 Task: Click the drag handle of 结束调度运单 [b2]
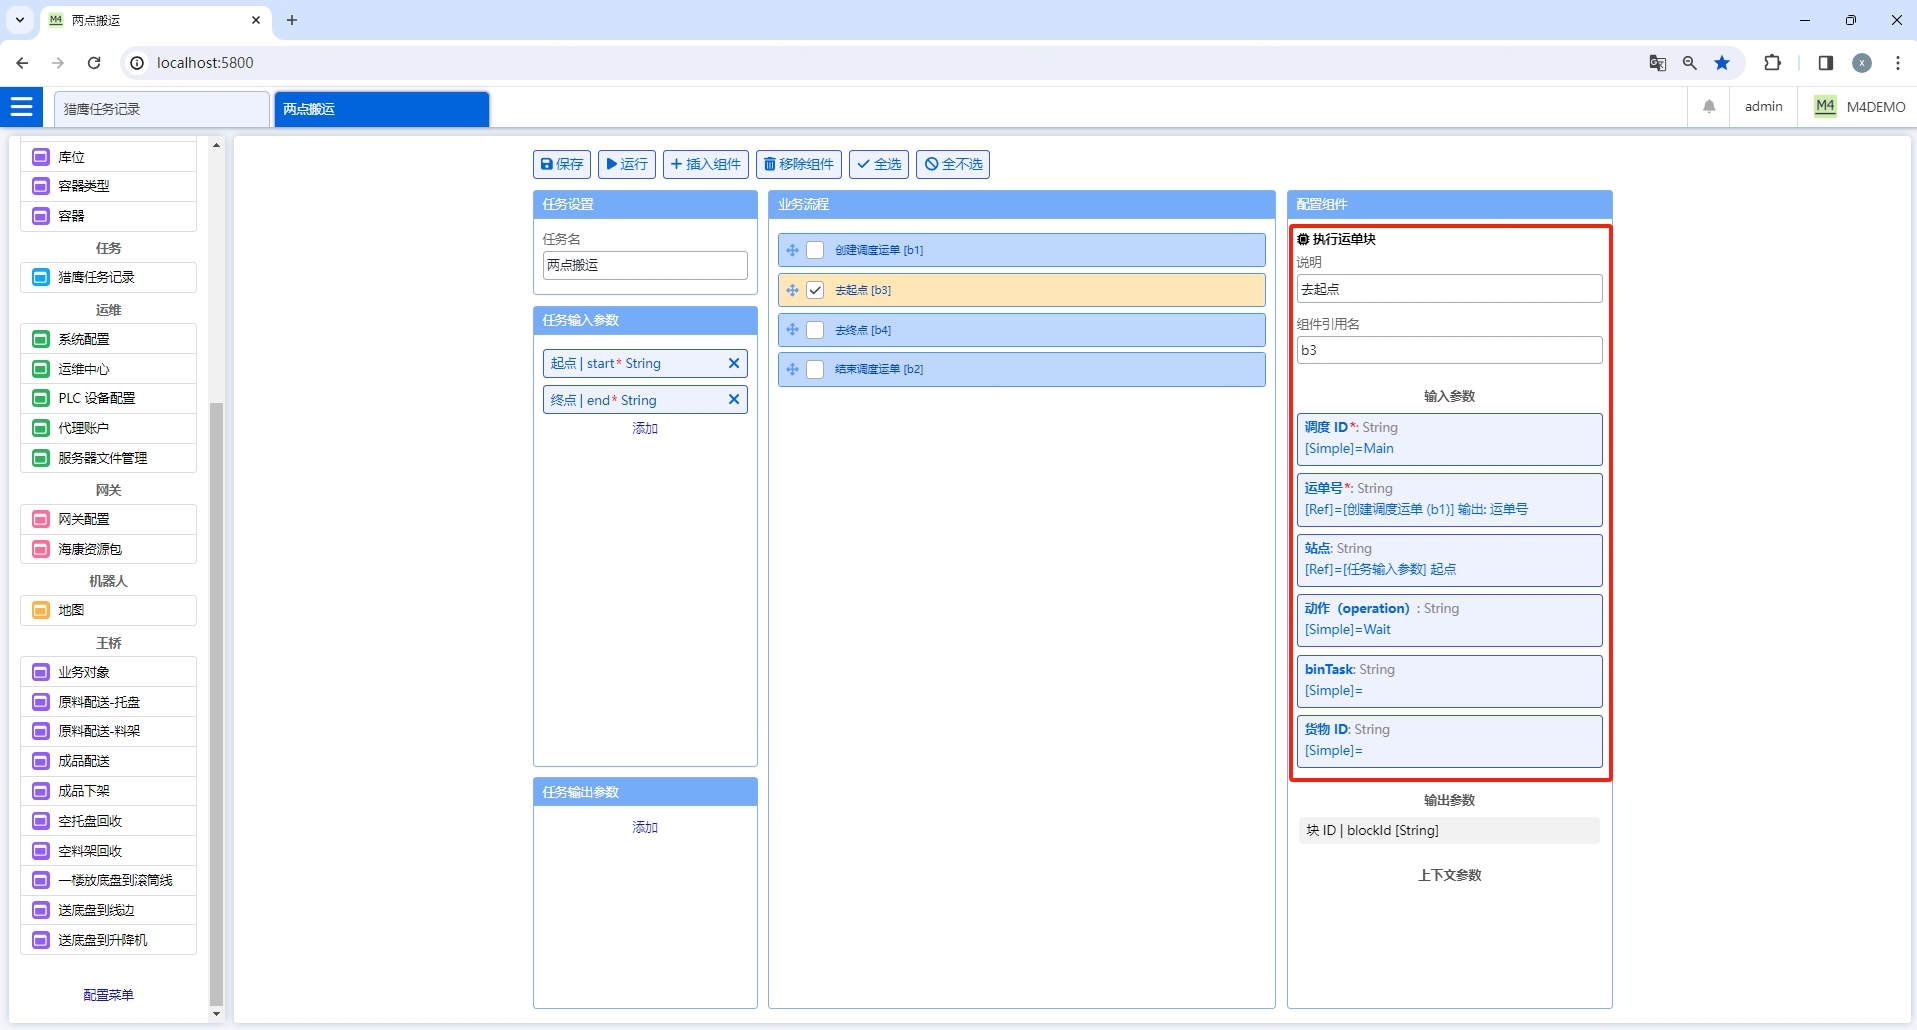tap(792, 369)
